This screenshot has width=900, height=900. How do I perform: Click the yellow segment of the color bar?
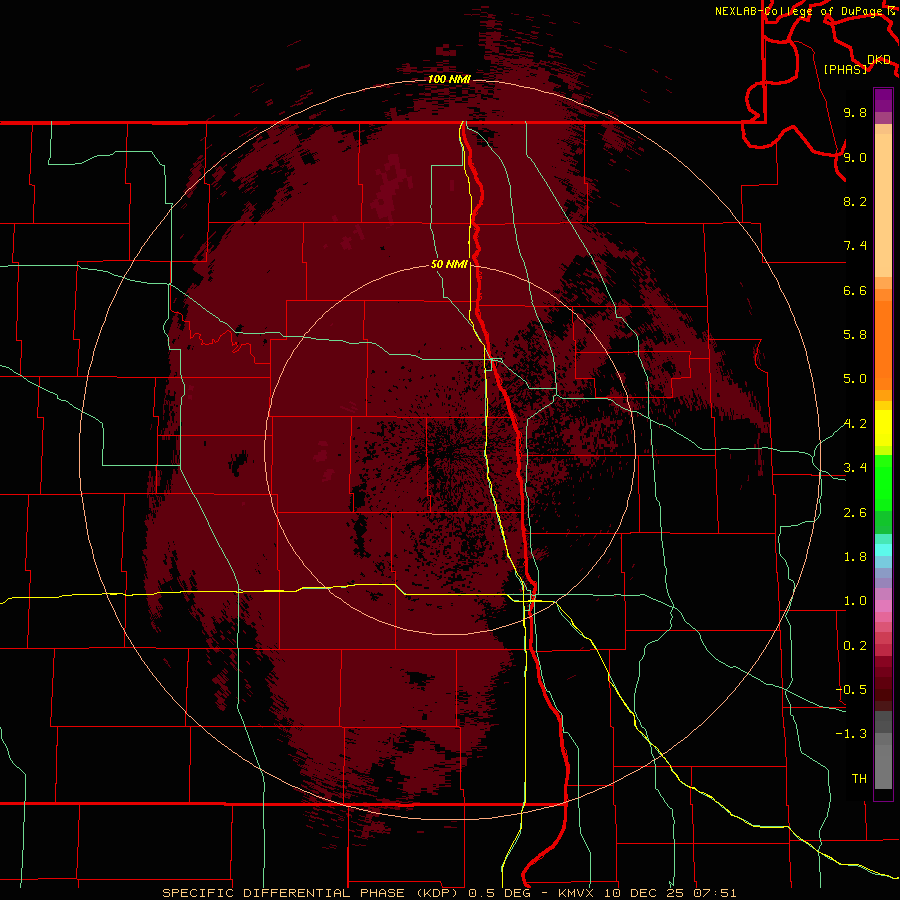[x=883, y=428]
